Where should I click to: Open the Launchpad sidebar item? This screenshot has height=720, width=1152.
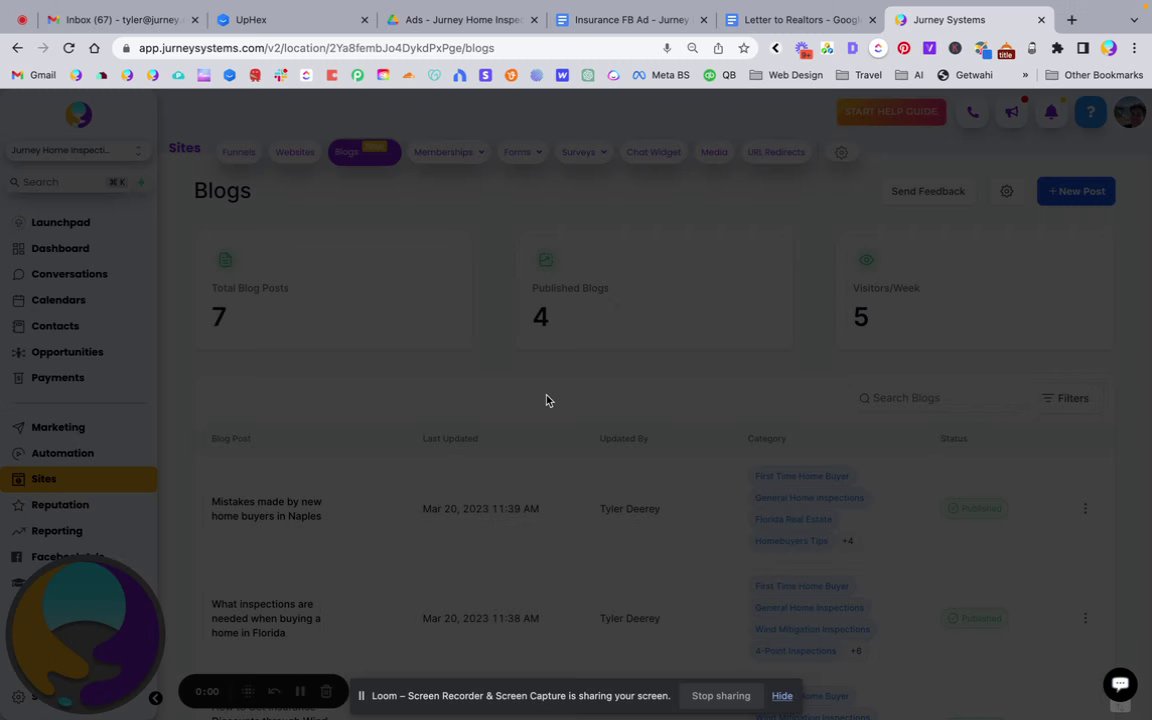(x=60, y=223)
